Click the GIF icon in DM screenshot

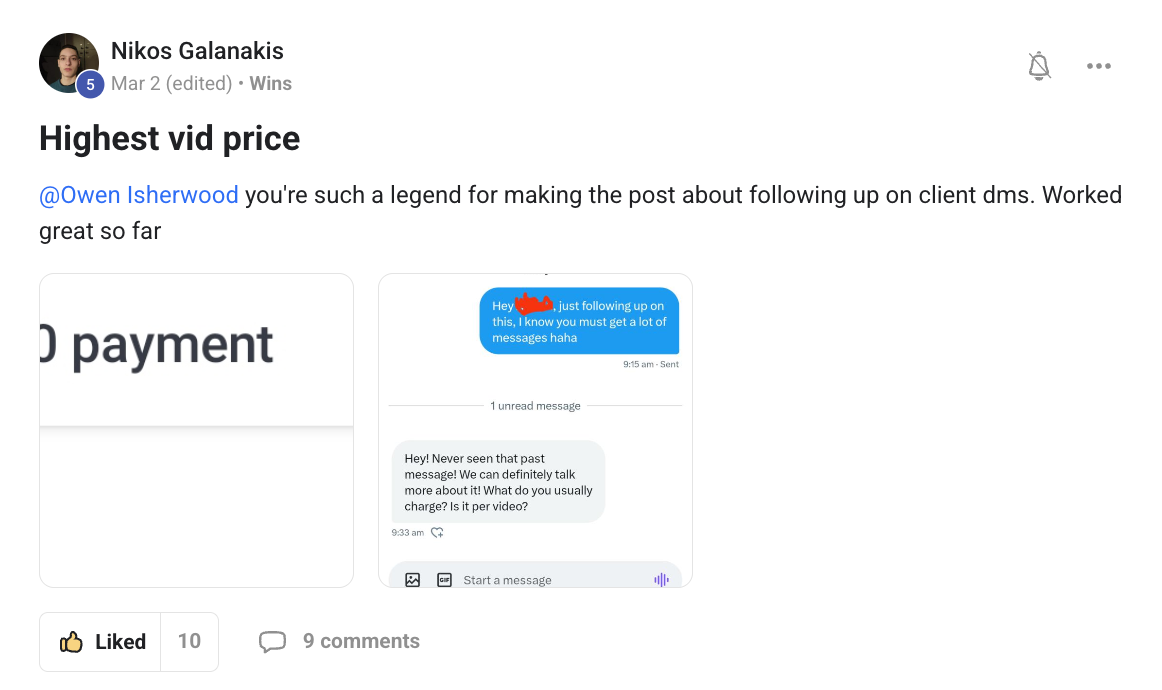444,580
